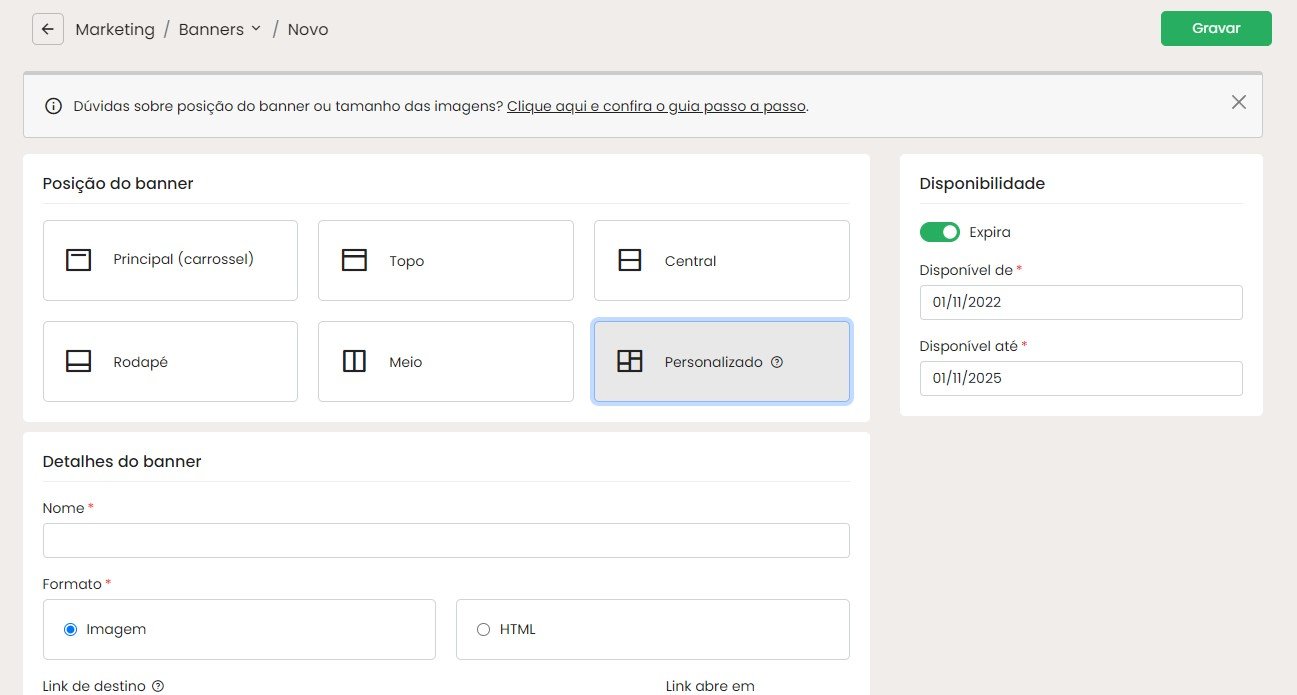Screen dimensions: 1297x695
Task: Select the Imagem format radio button
Action: [x=70, y=629]
